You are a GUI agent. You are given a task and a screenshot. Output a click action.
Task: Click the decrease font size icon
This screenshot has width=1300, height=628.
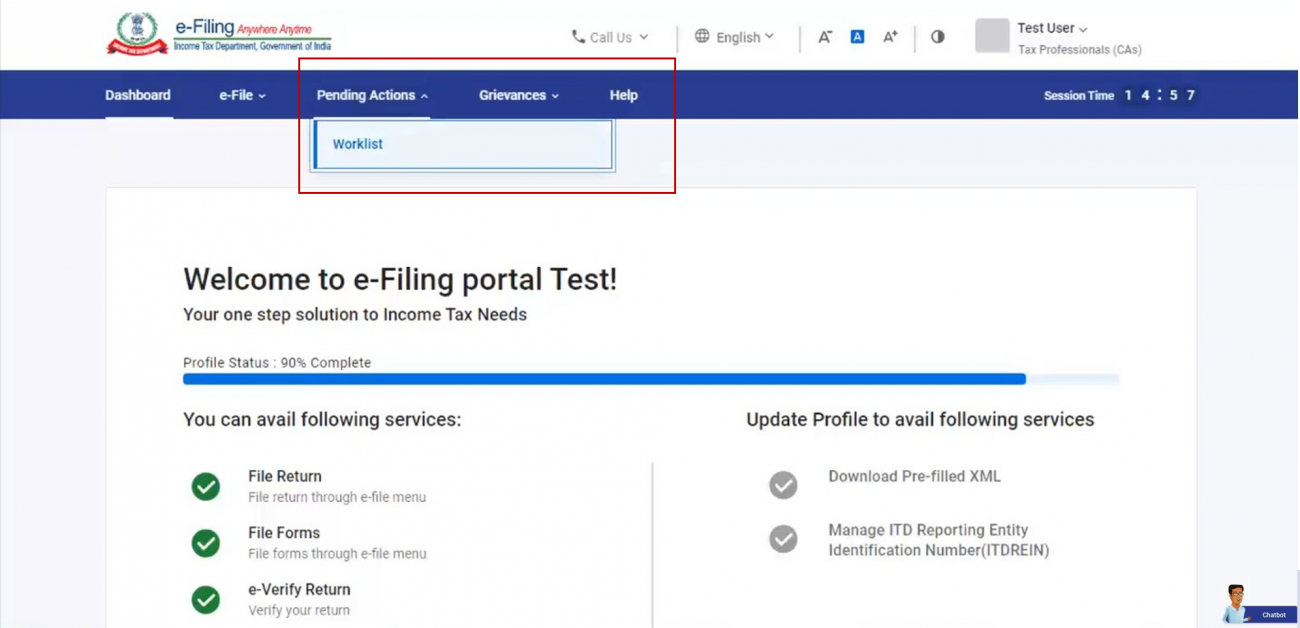point(824,37)
